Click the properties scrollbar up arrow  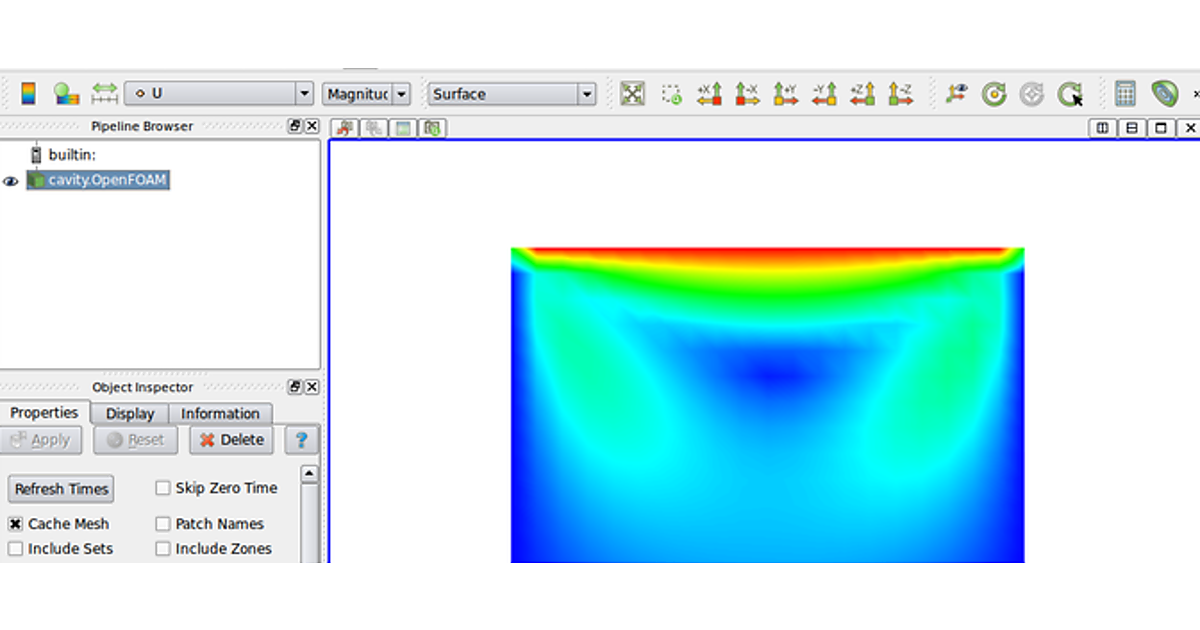[x=310, y=474]
